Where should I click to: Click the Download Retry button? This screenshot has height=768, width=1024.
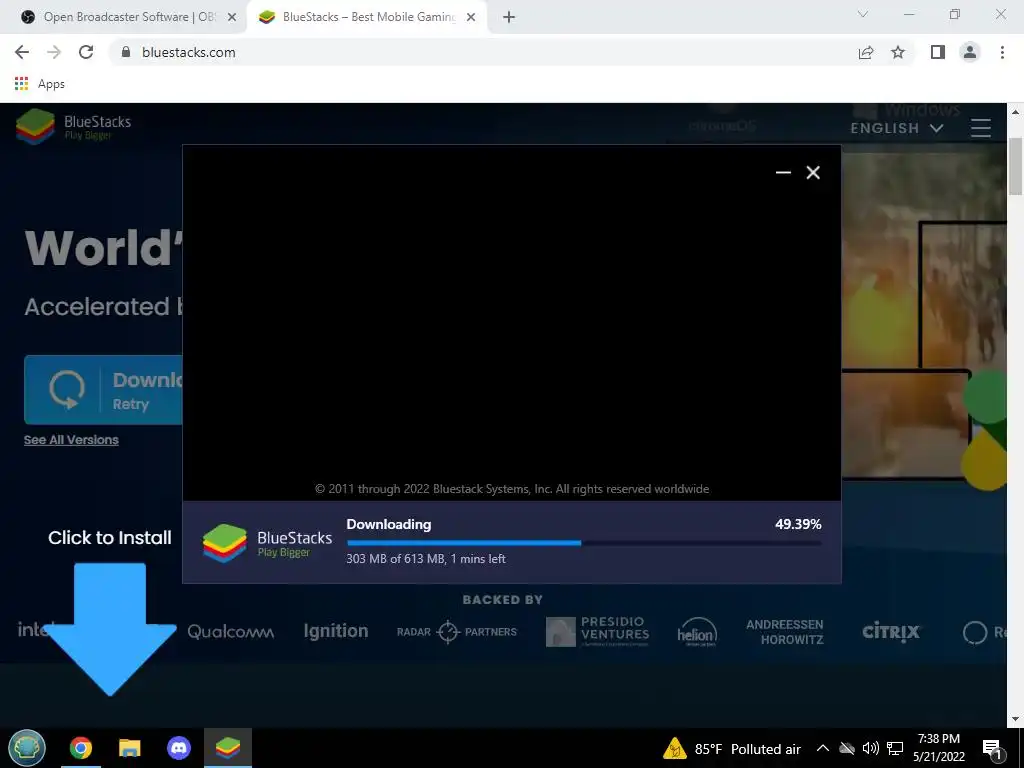103,390
